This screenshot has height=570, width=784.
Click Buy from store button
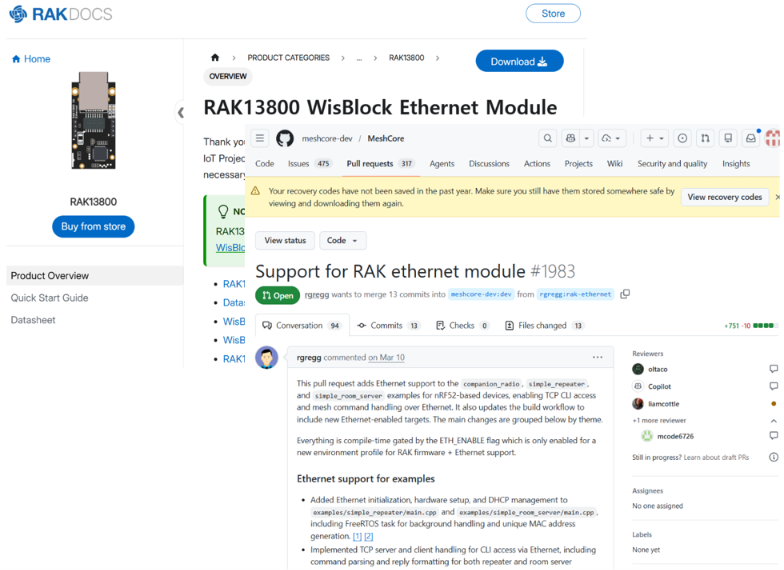coord(94,226)
